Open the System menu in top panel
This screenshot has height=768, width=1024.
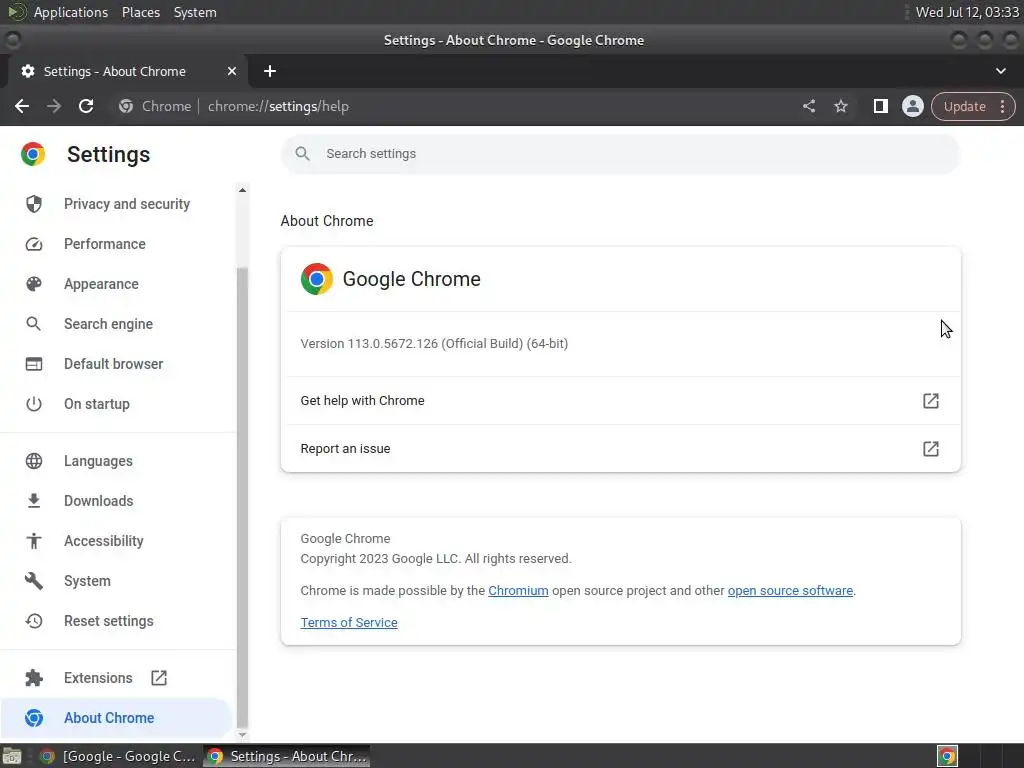tap(195, 12)
